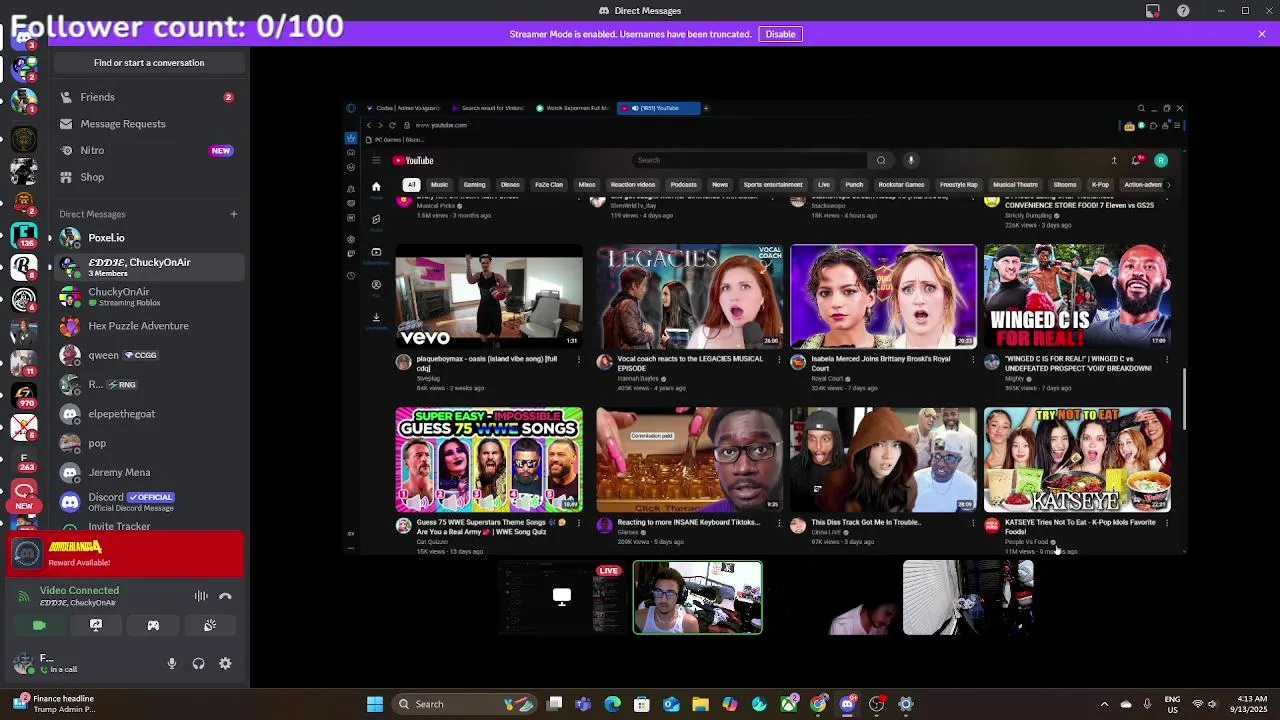
Task: Select the Gaming filter chip
Action: (x=474, y=185)
